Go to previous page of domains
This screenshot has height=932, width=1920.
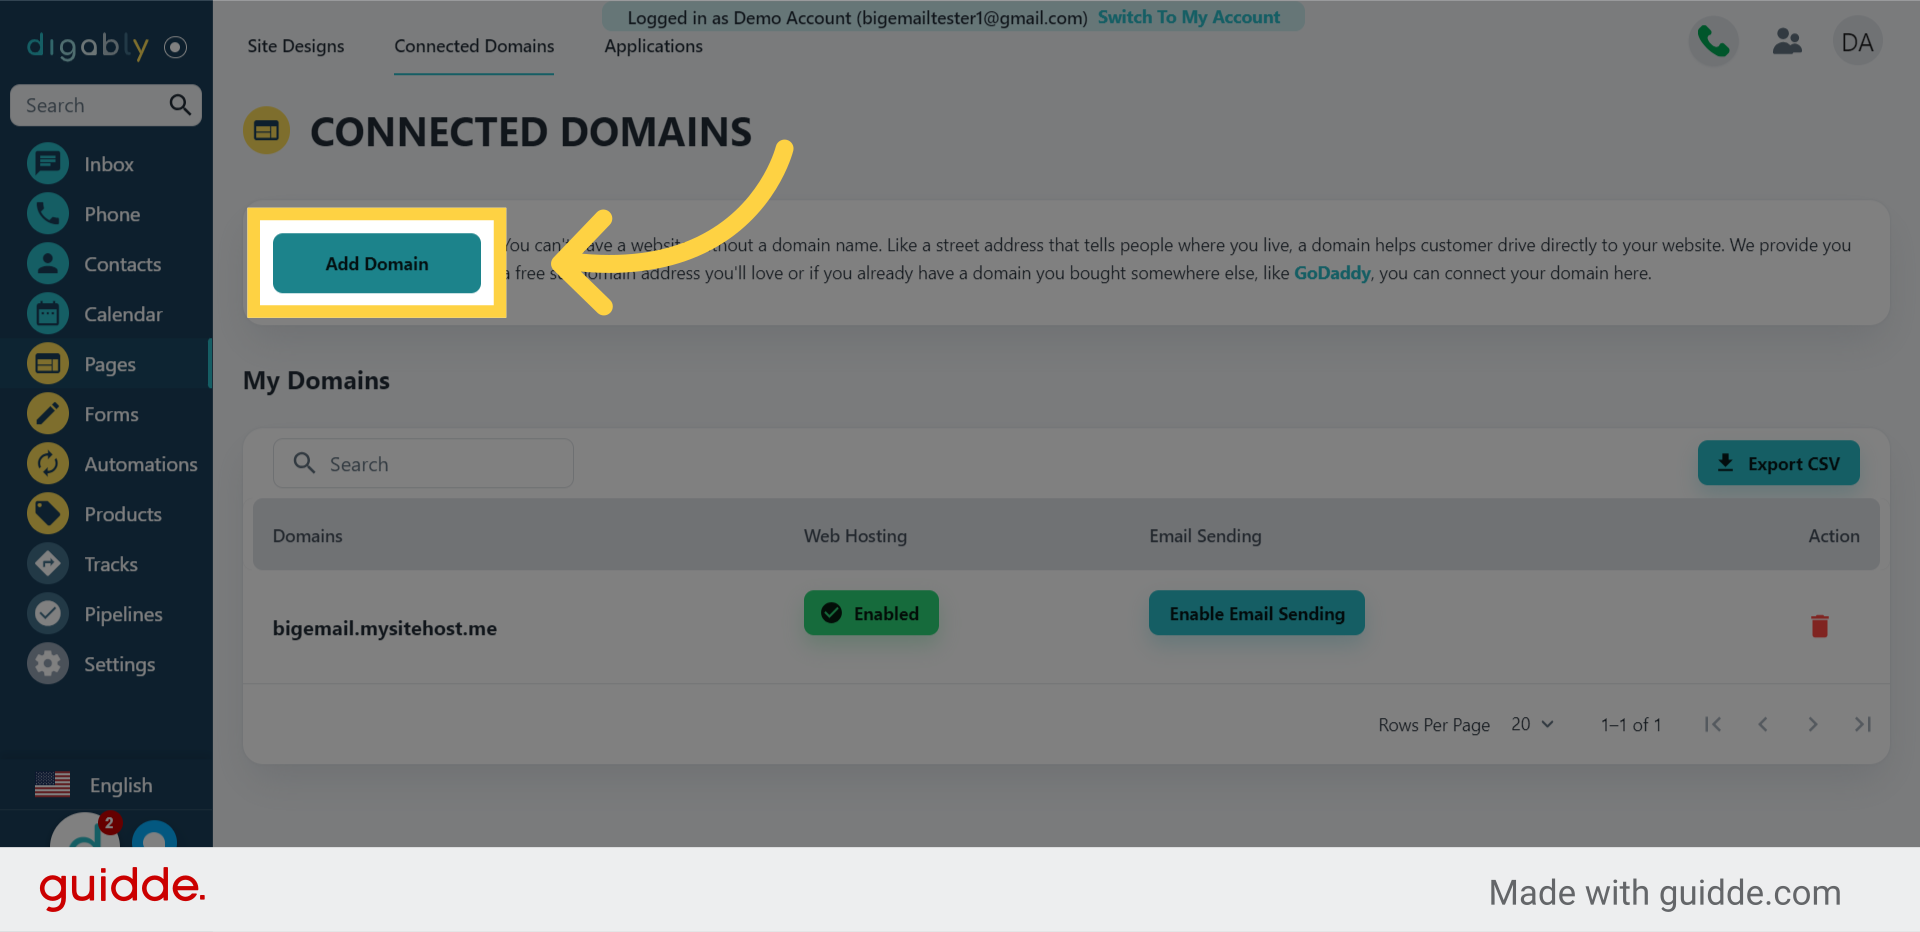[x=1763, y=724]
